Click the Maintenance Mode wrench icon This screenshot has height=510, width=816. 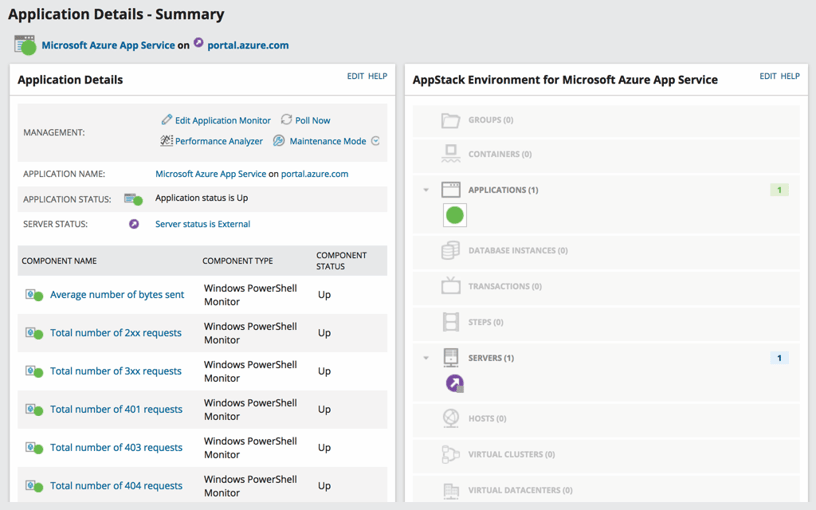pos(279,141)
